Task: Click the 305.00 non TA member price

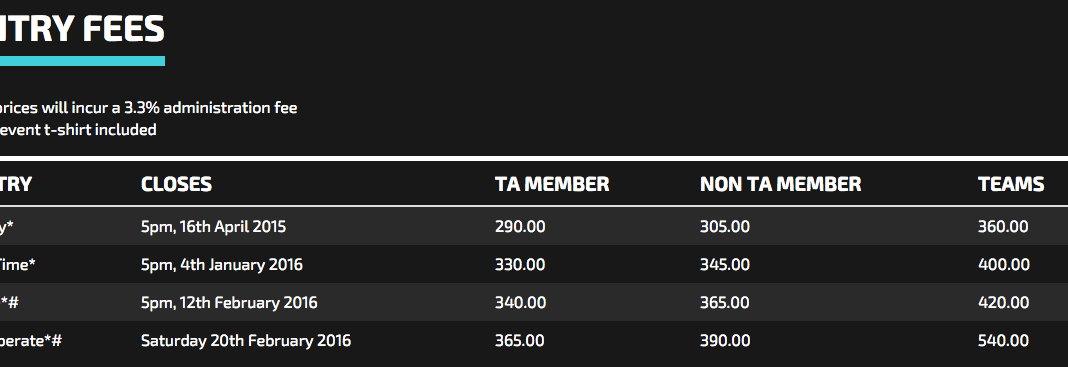Action: [x=725, y=227]
